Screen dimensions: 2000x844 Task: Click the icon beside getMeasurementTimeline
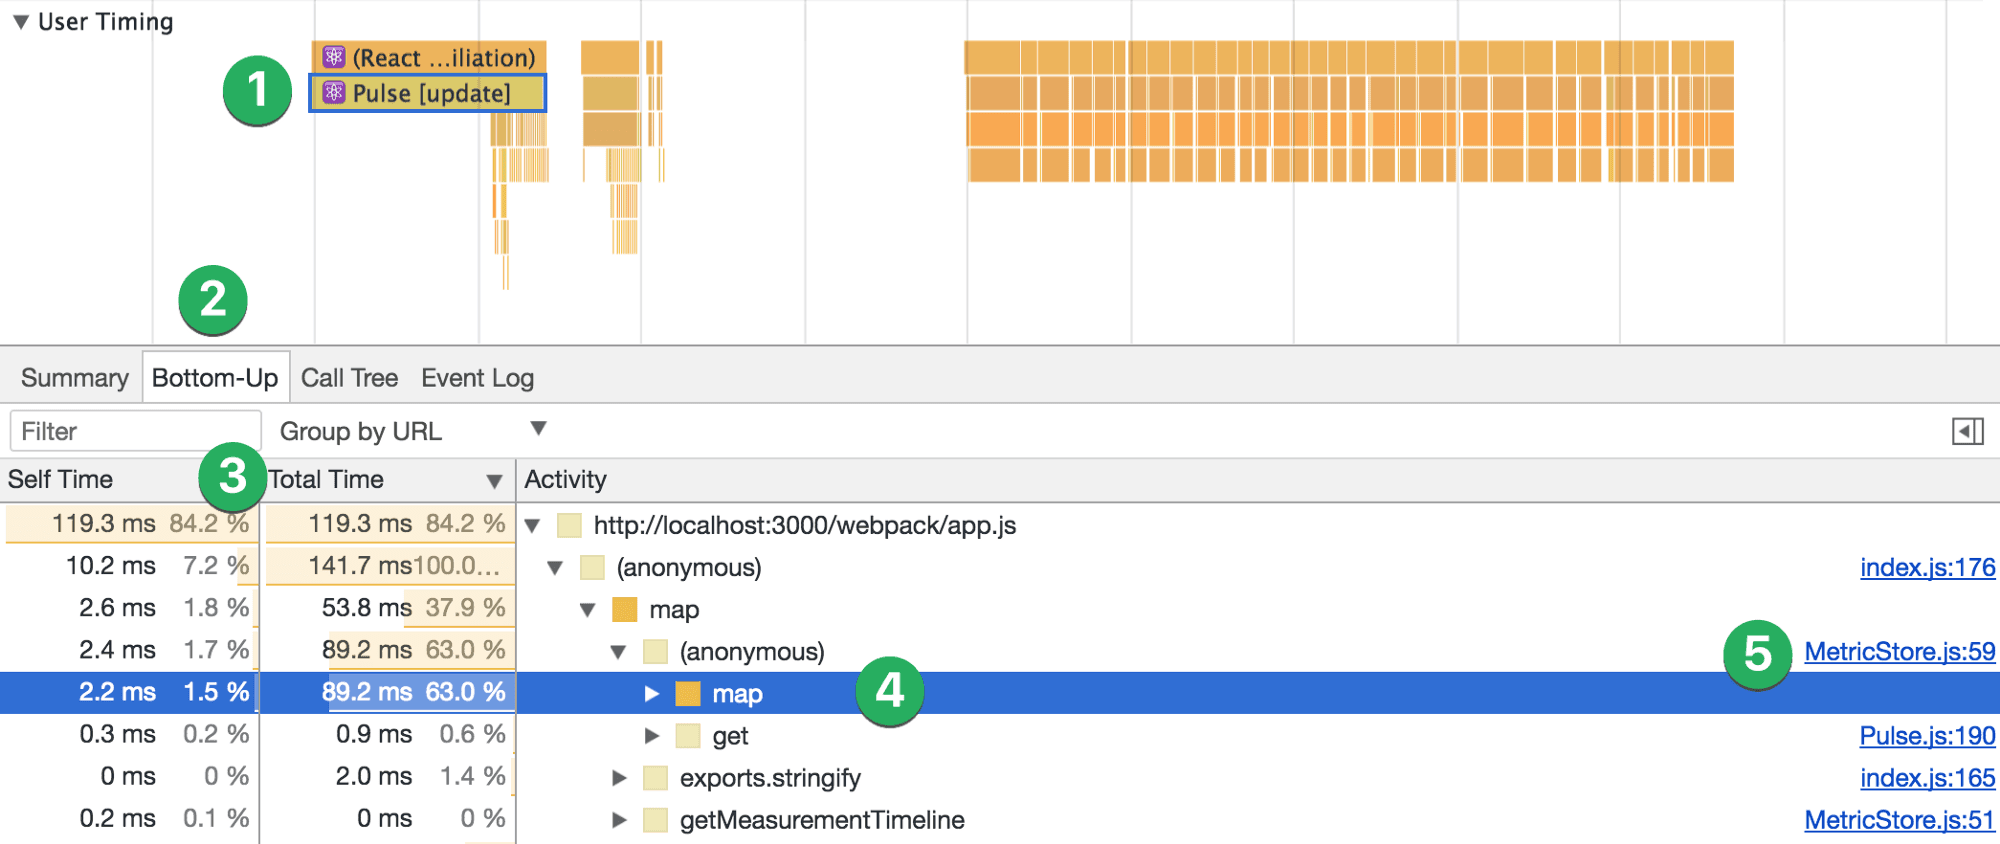656,820
